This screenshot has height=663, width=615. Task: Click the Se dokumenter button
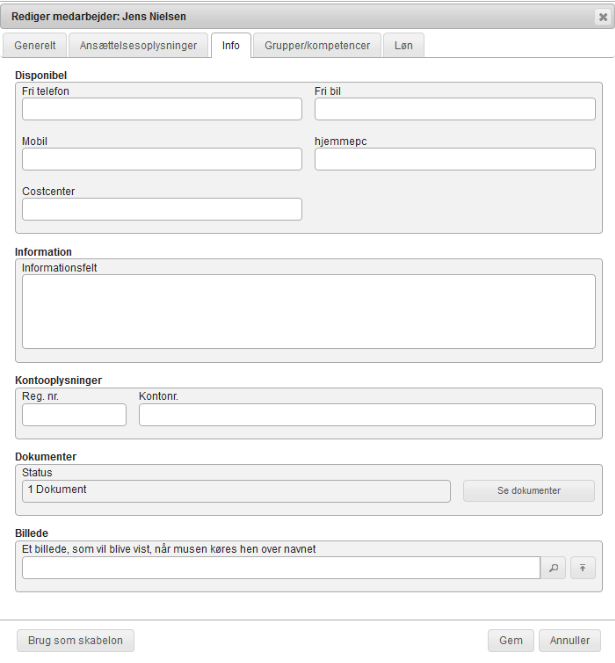529,491
